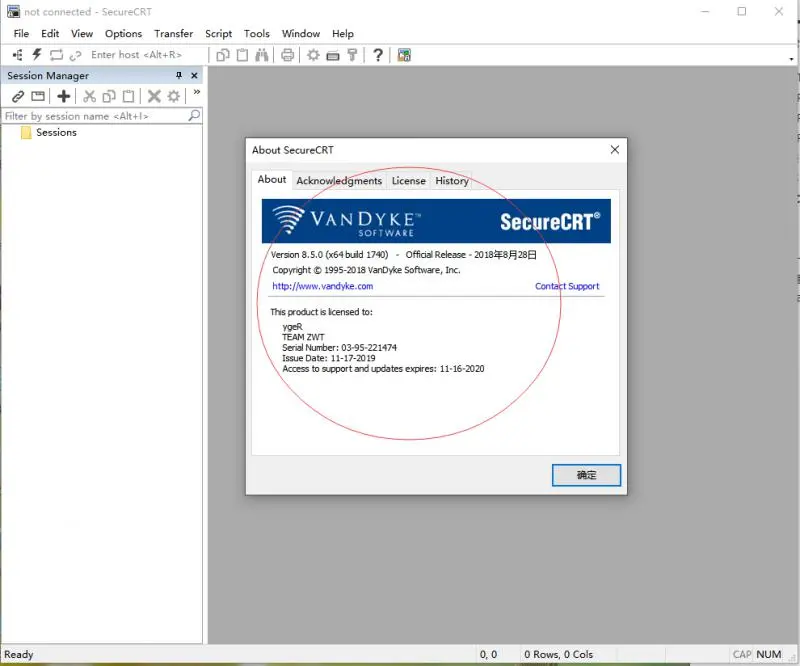Screen dimensions: 800x666
Task: Click the Help question mark icon
Action: point(378,55)
